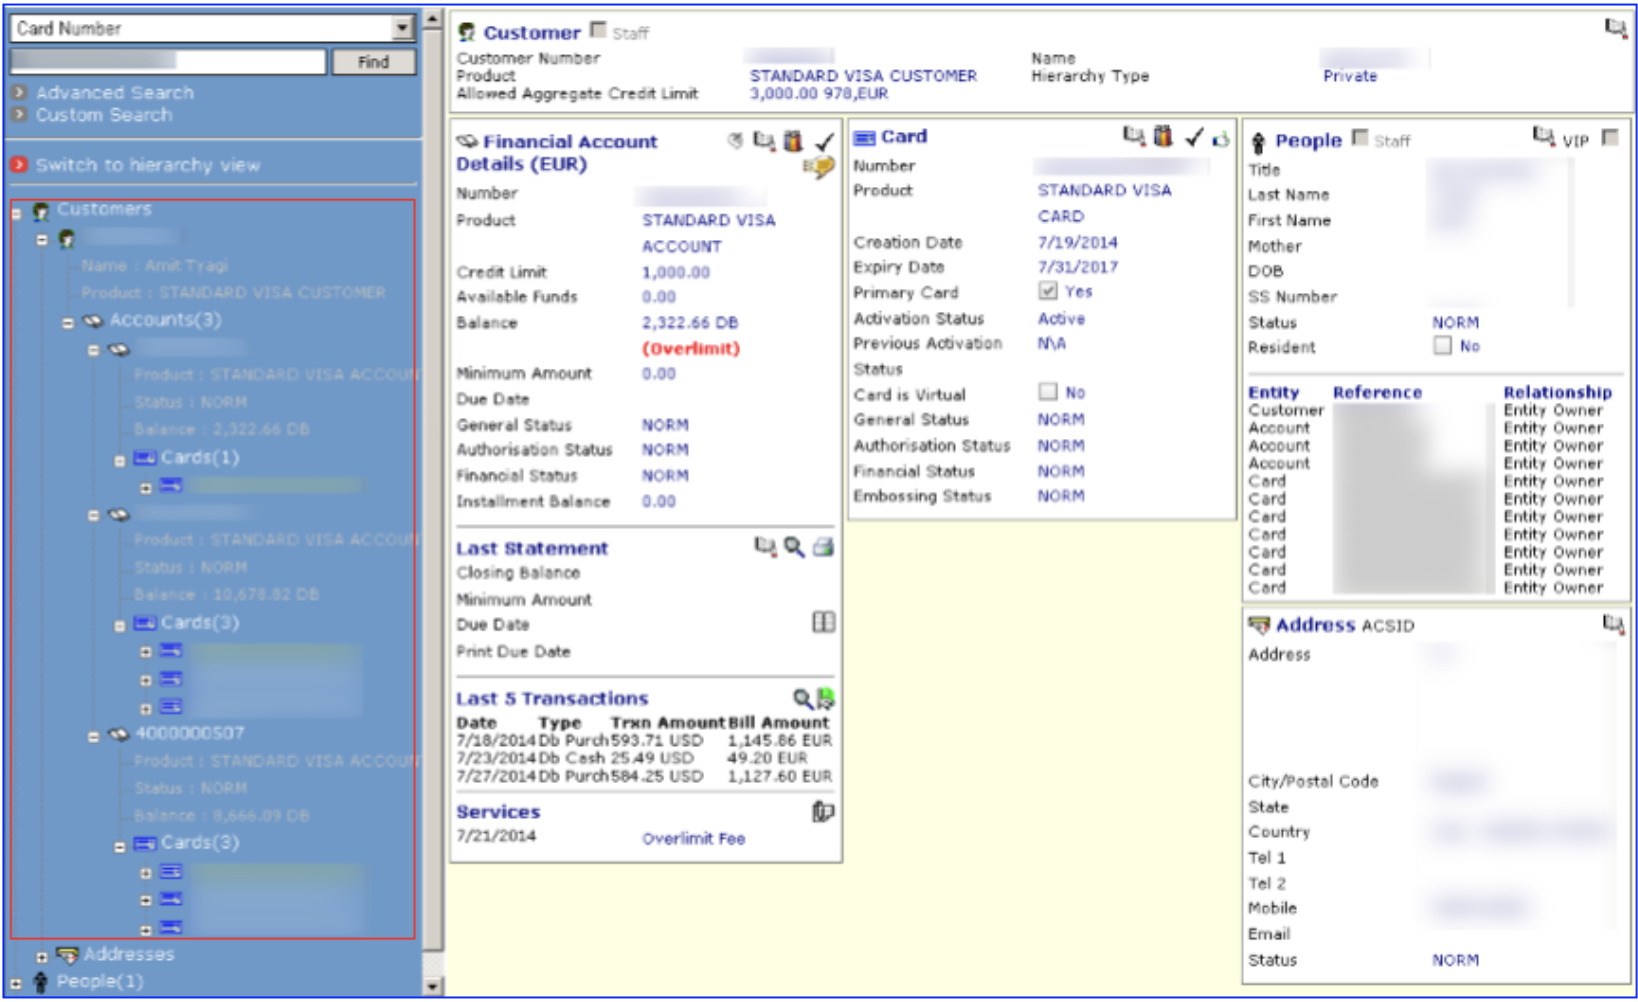This screenshot has height=1002, width=1638.
Task: Select the Accounts(3) tree label
Action: point(165,320)
